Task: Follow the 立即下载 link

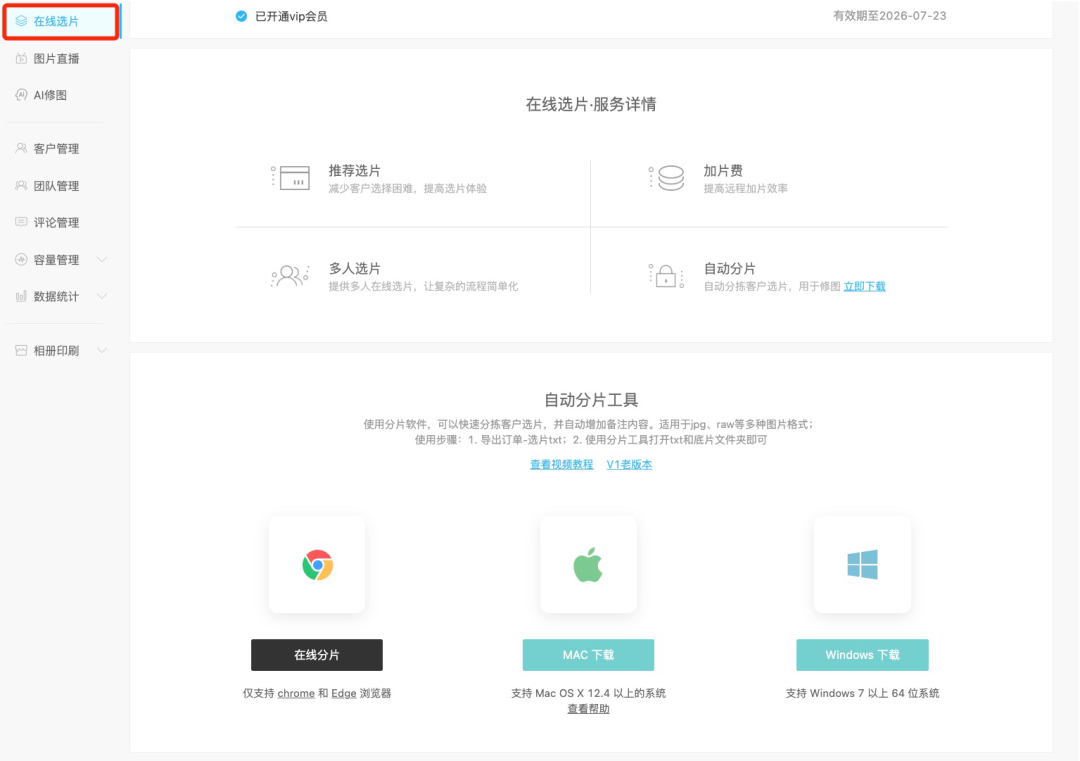Action: pyautogui.click(x=864, y=286)
